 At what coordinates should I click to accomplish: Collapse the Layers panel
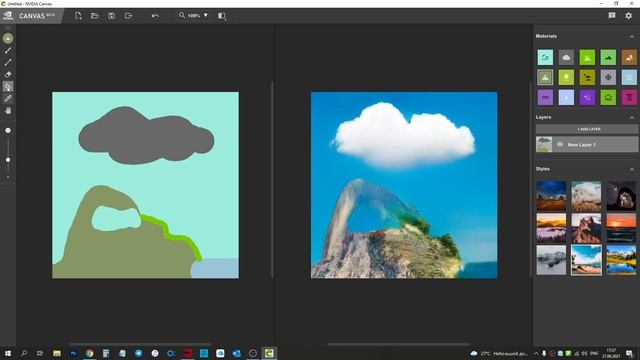(x=632, y=117)
